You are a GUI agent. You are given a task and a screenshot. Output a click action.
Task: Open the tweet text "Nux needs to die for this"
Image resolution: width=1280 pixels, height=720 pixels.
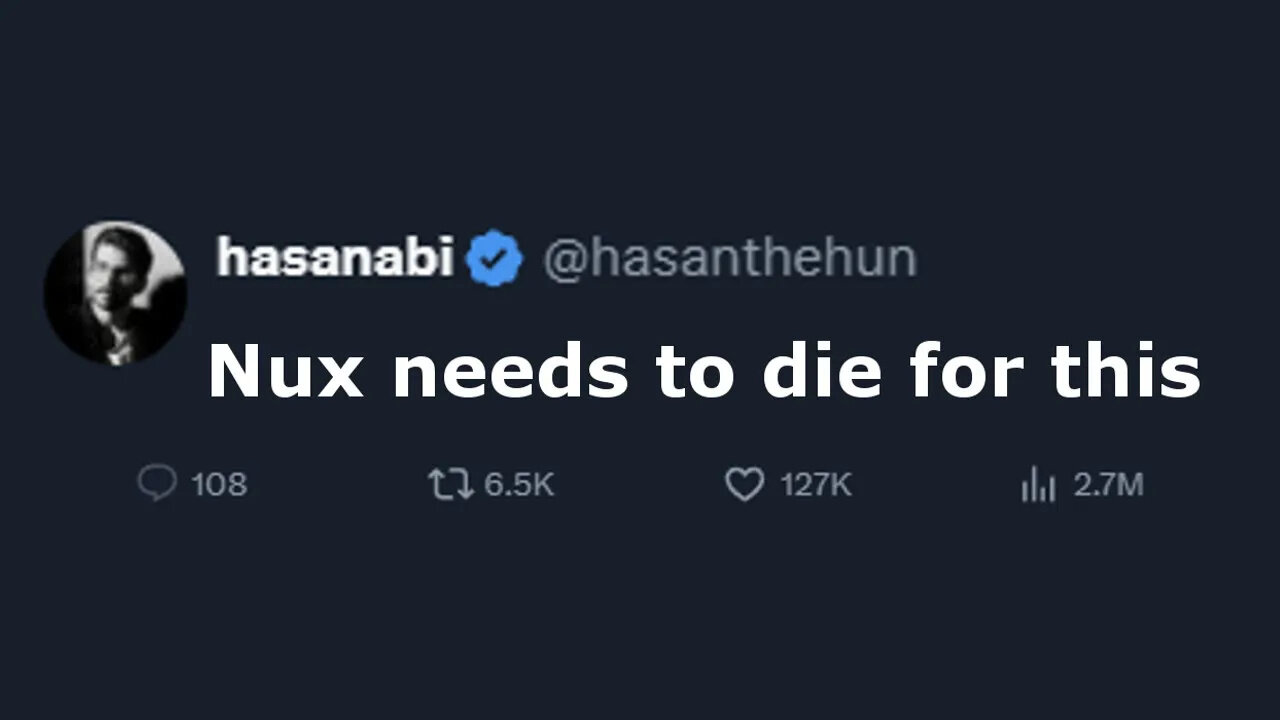tap(704, 370)
